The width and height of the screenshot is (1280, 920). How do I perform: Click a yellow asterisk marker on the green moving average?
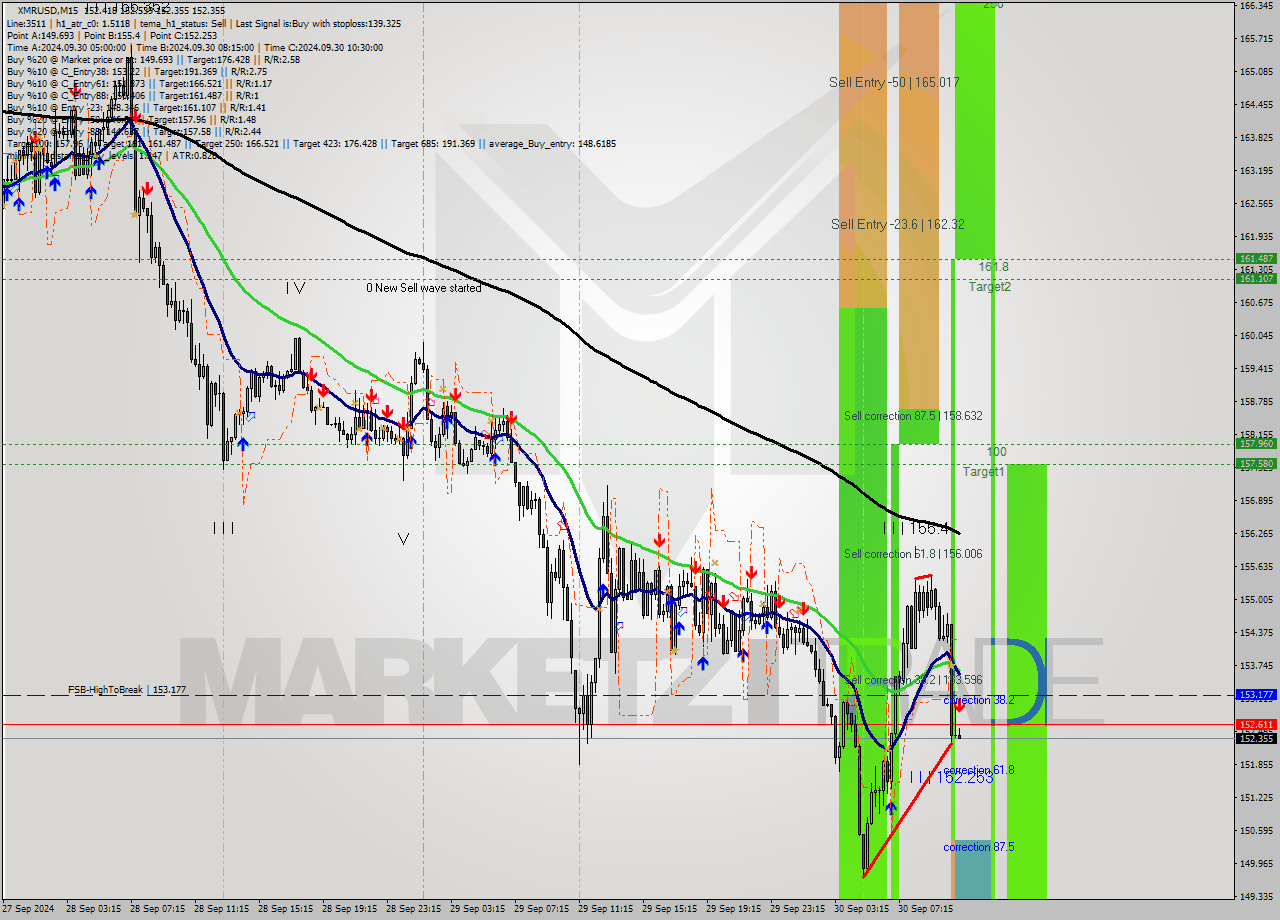[x=442, y=388]
